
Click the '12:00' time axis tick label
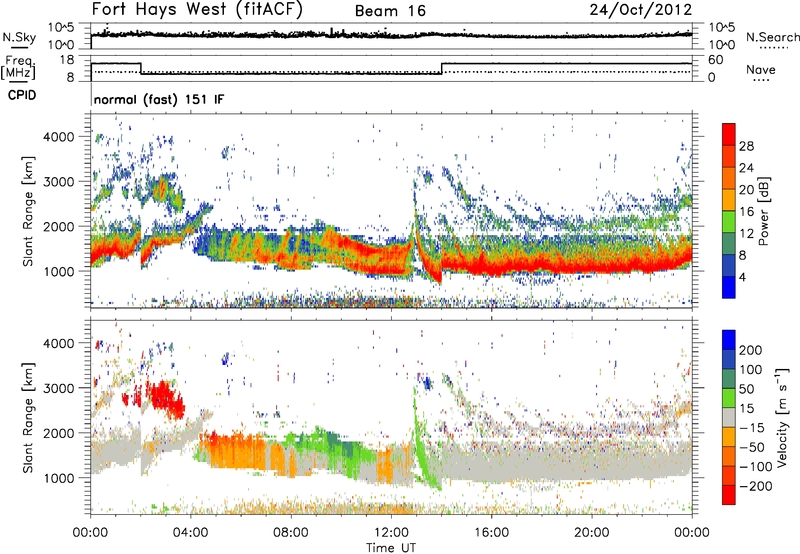[391, 533]
